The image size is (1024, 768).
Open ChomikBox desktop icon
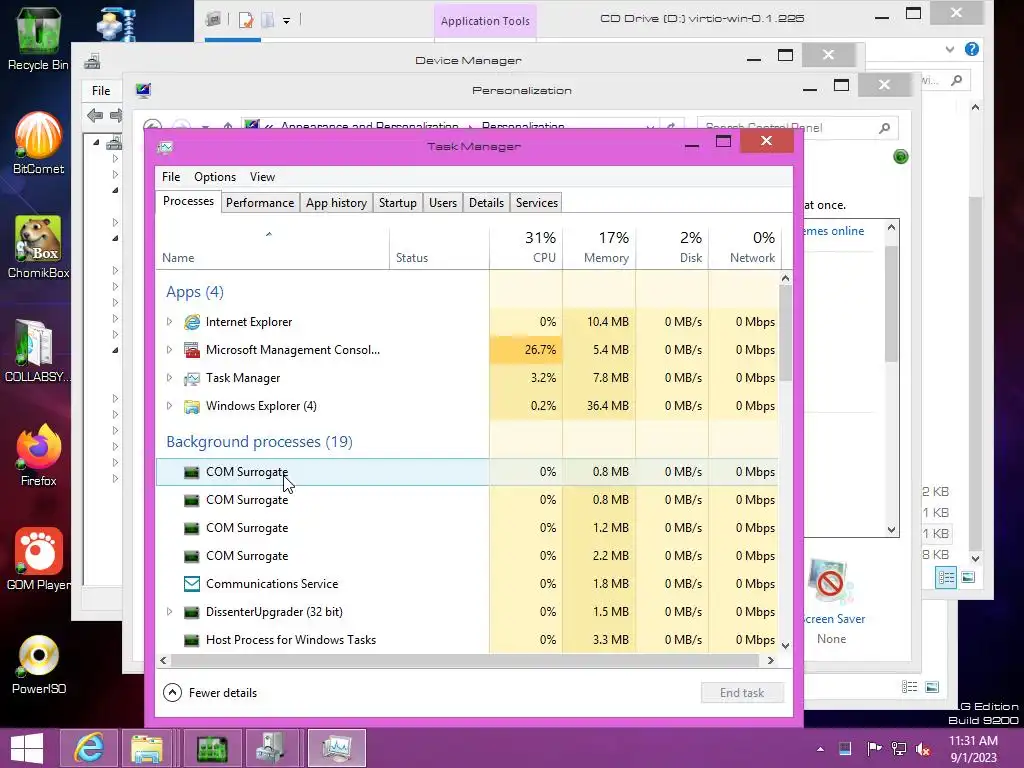tap(38, 247)
